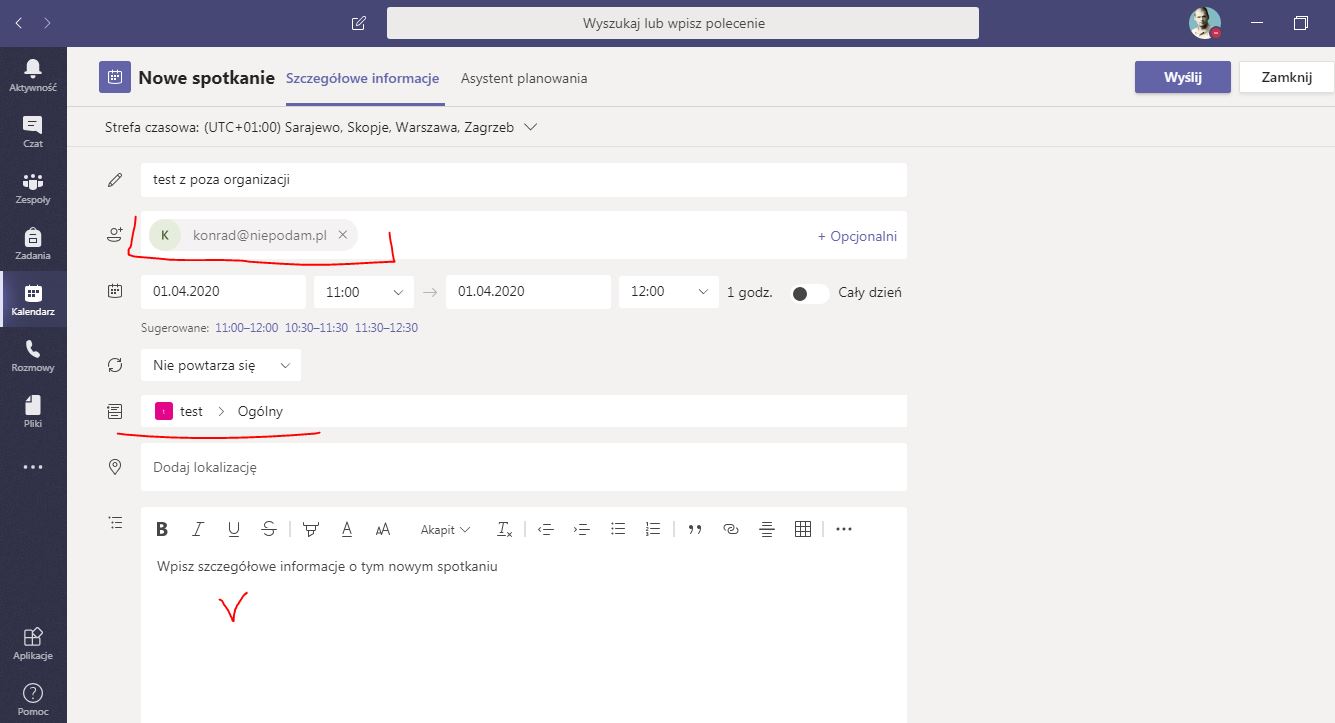Go to Zespoły teams section
The height and width of the screenshot is (723, 1335).
[x=33, y=187]
